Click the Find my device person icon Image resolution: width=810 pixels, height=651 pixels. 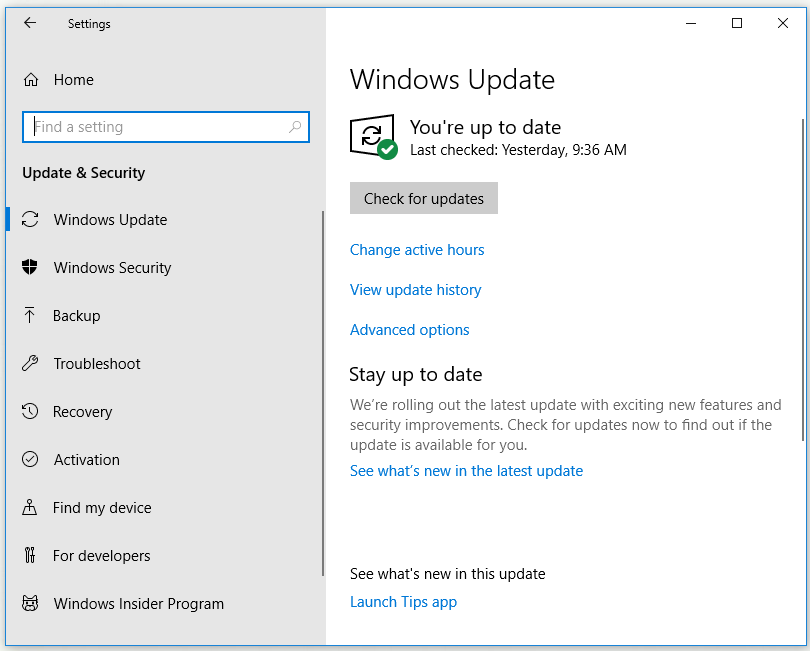(x=29, y=507)
